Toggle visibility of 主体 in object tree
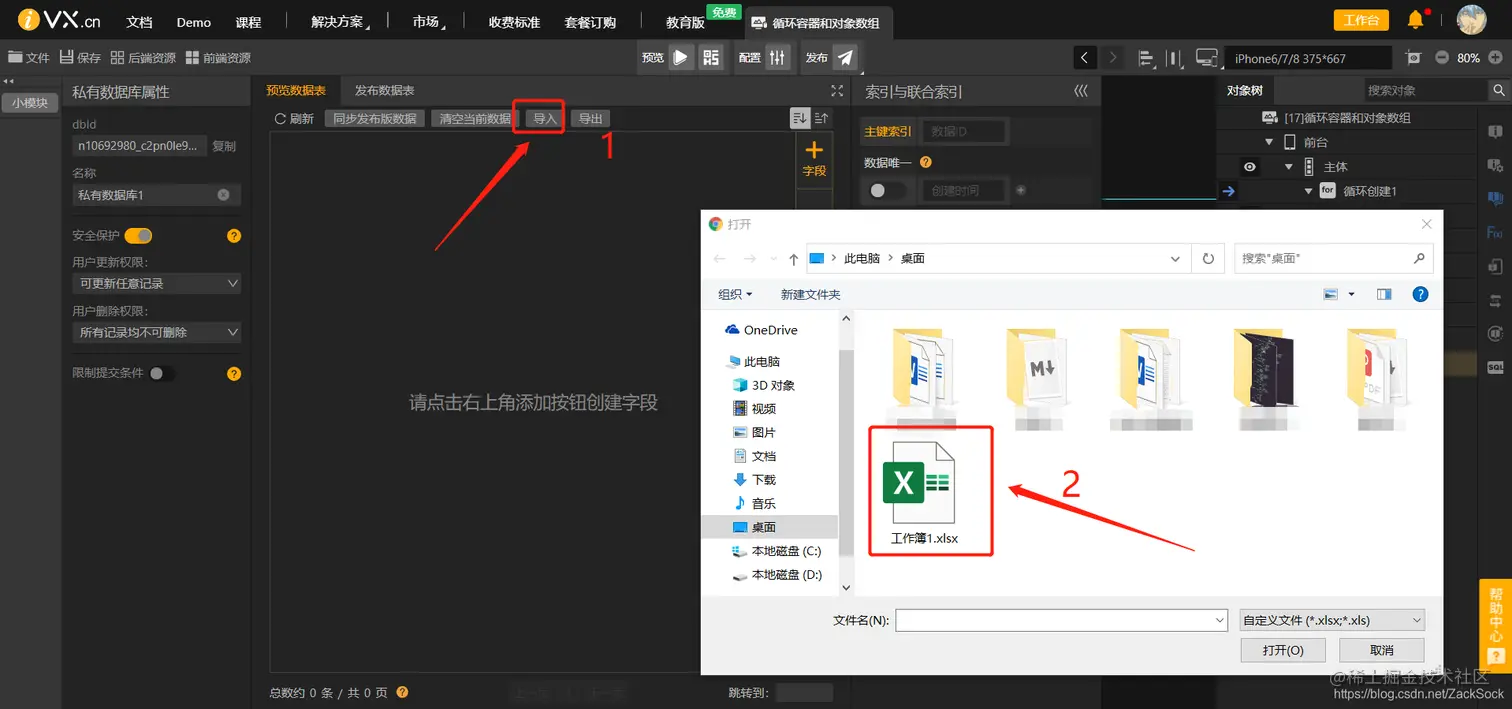The image size is (1512, 709). (1249, 166)
